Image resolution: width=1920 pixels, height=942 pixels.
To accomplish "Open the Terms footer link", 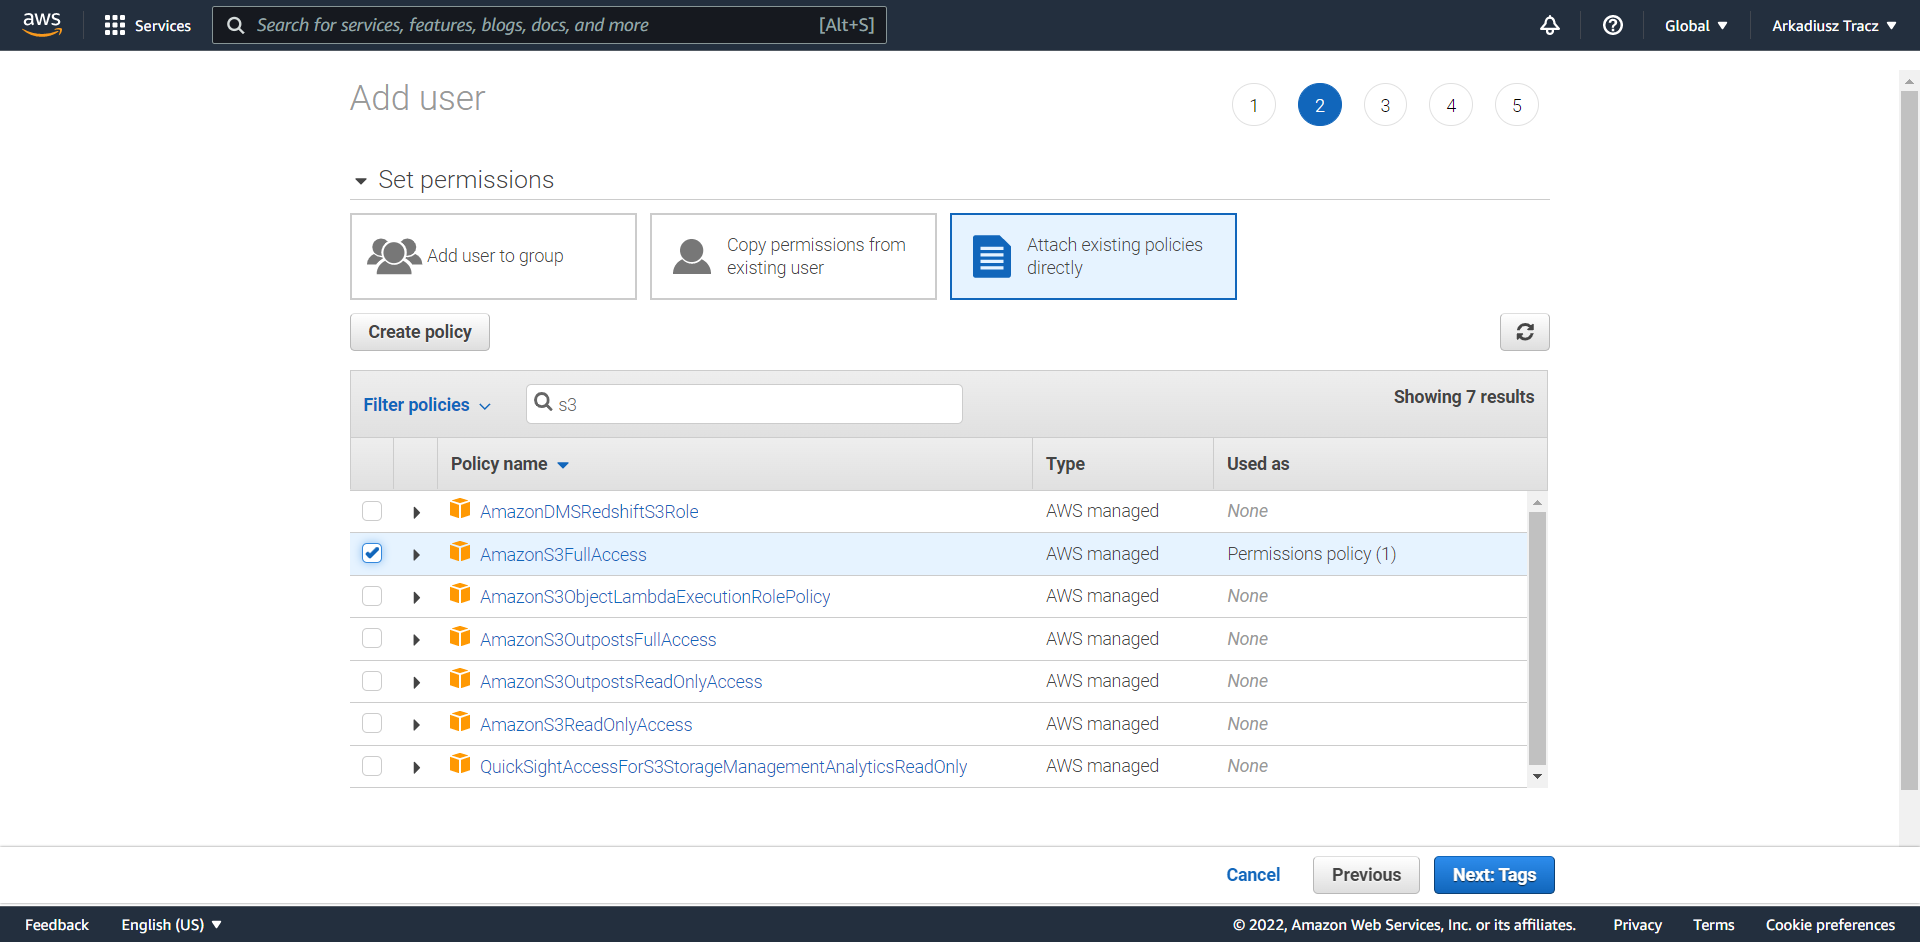I will (1713, 925).
